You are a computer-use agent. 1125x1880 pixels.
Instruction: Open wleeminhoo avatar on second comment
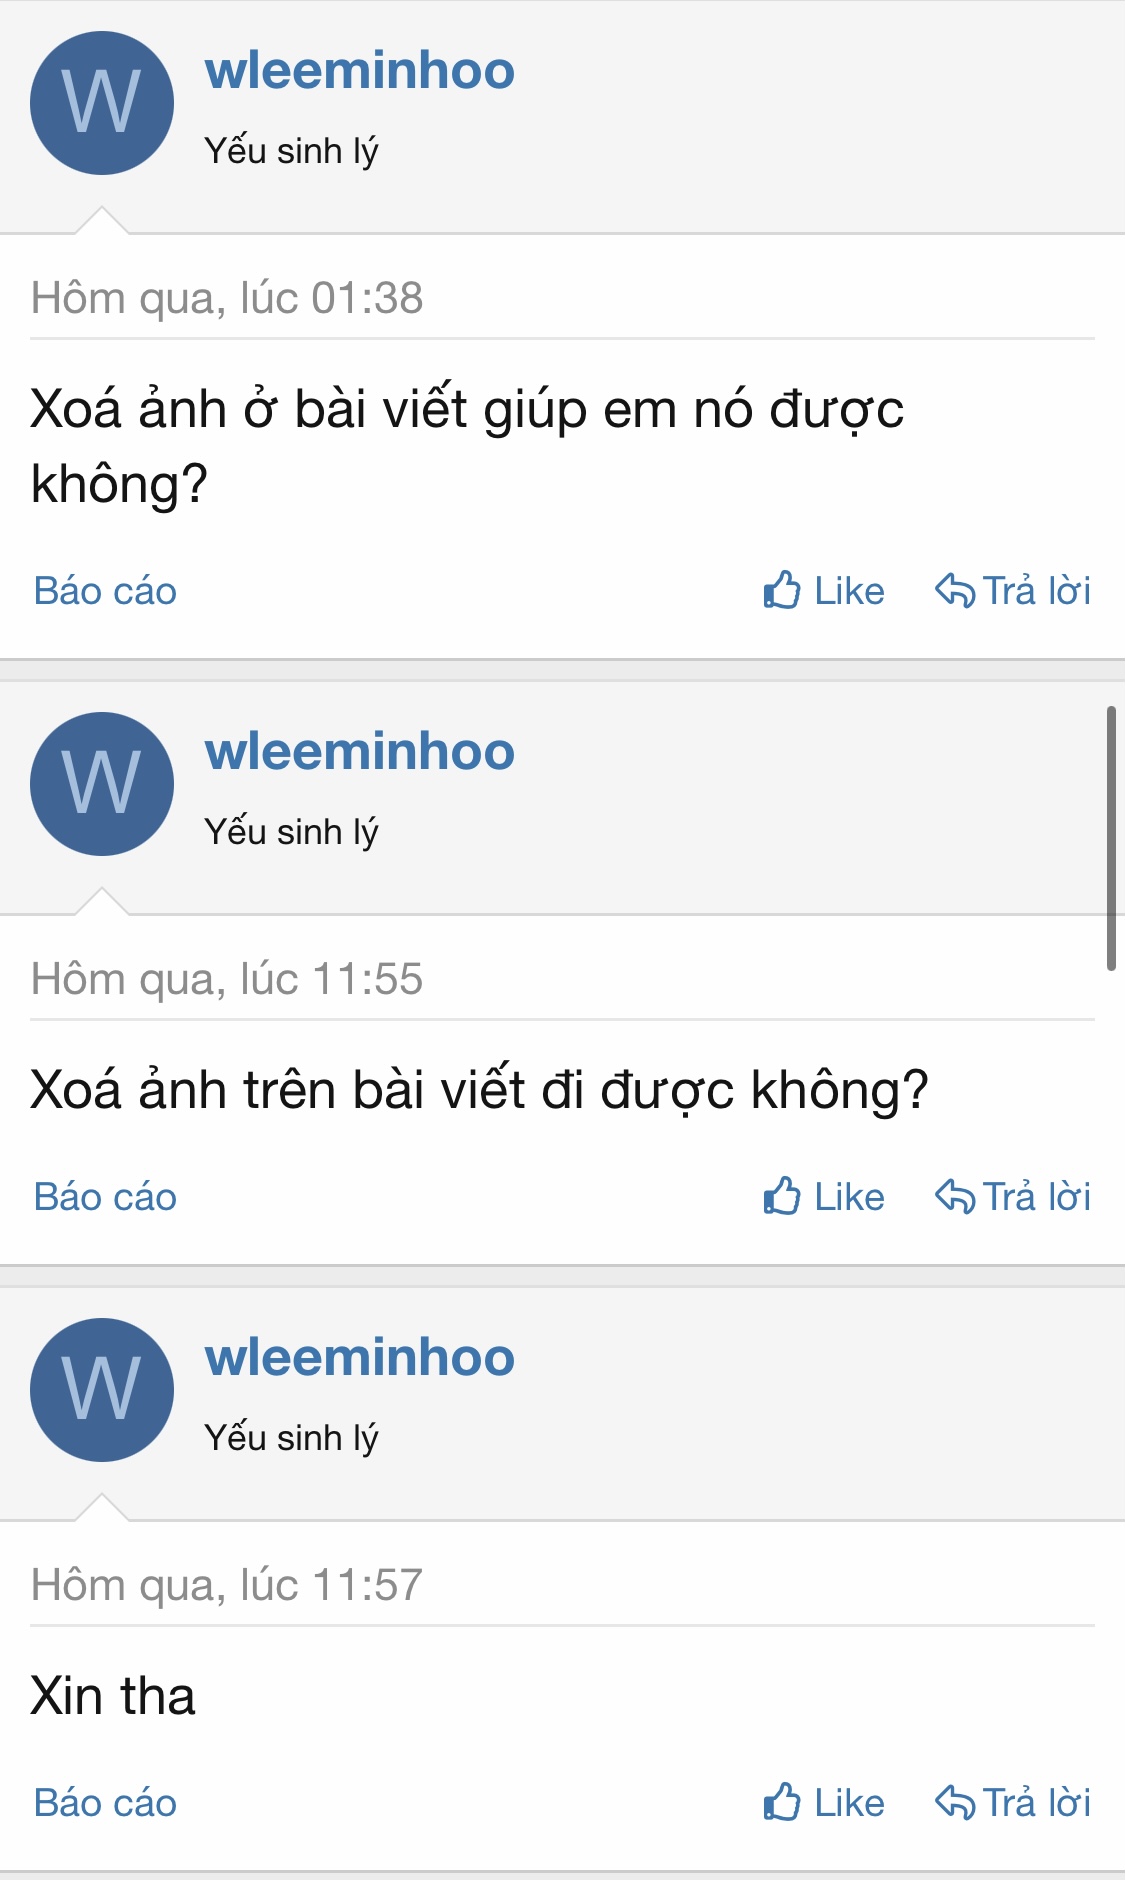(x=102, y=784)
